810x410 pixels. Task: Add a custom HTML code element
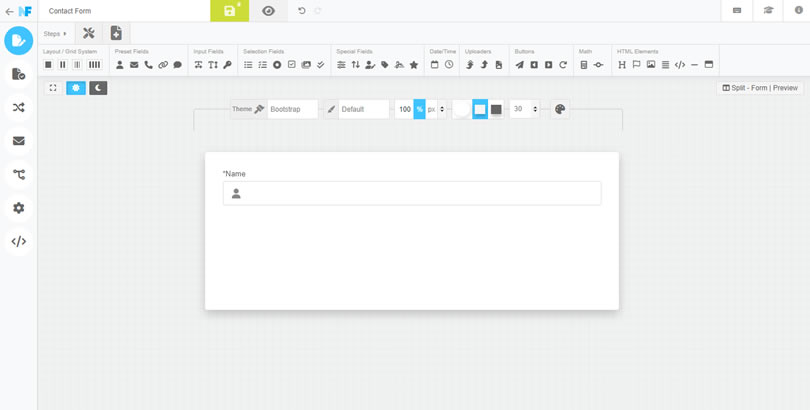point(680,65)
